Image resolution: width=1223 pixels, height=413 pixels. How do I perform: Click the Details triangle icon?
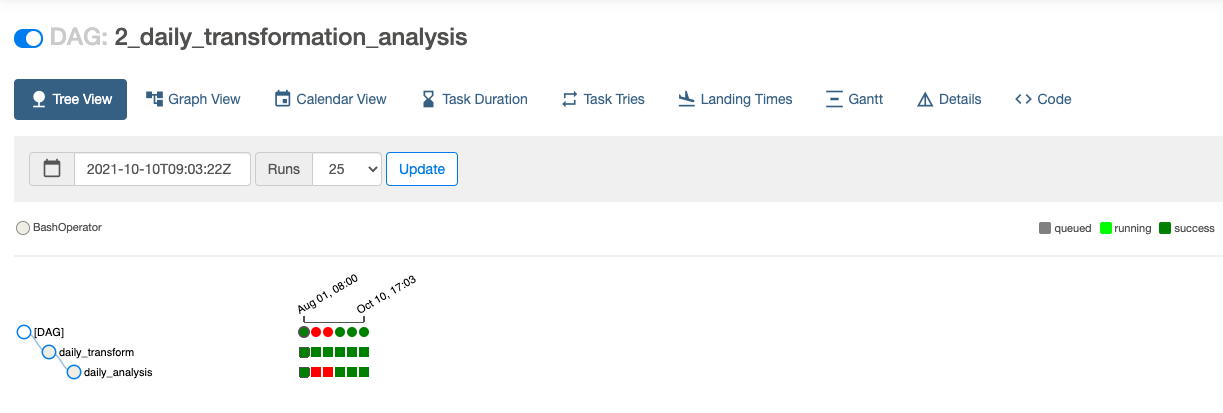pos(924,99)
